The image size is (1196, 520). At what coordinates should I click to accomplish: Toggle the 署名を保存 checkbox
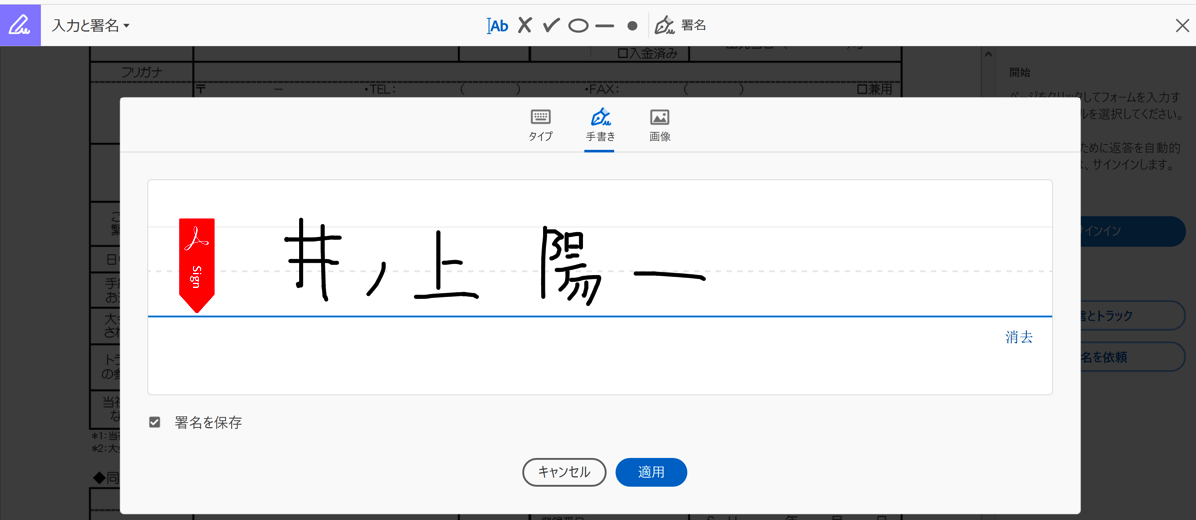coord(155,422)
